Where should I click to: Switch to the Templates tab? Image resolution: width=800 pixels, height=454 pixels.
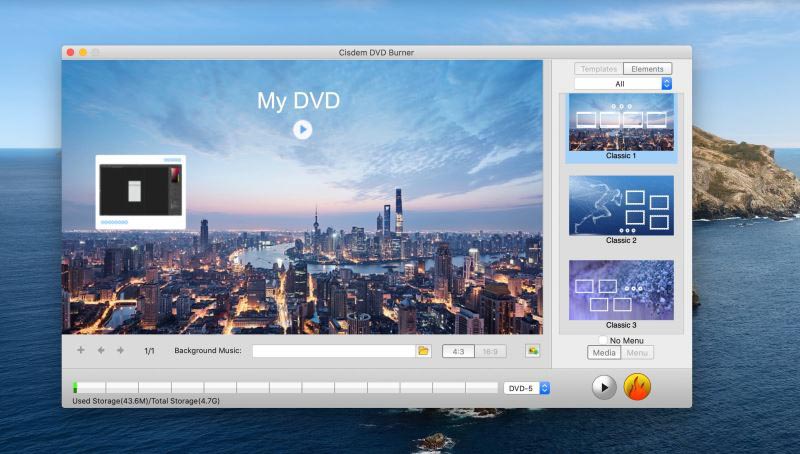599,69
